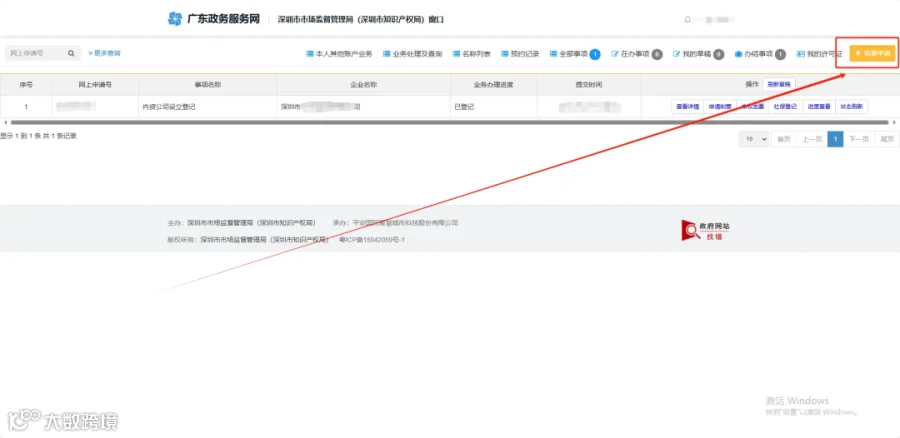Image resolution: width=900 pixels, height=438 pixels.
Task: Click the 刷新草稿 button in header
Action: (779, 84)
